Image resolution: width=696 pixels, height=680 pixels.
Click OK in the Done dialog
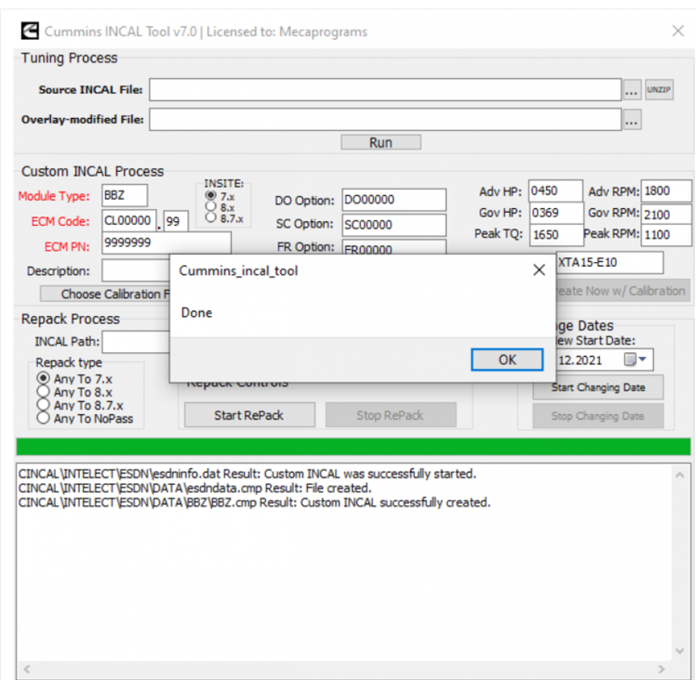click(507, 359)
